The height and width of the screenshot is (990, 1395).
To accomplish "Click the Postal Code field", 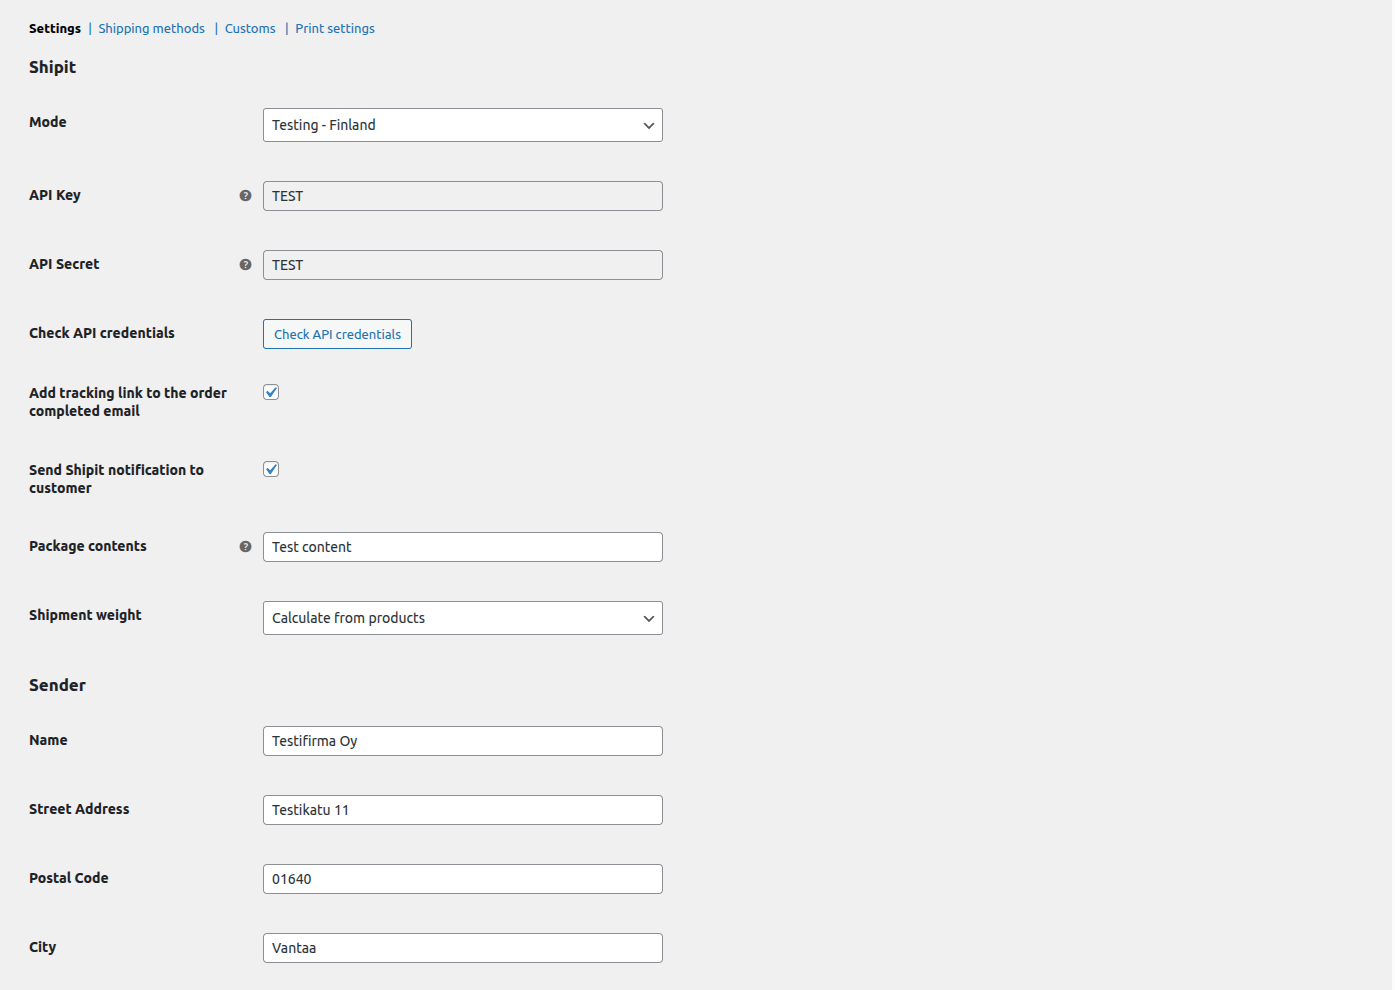I will 462,879.
